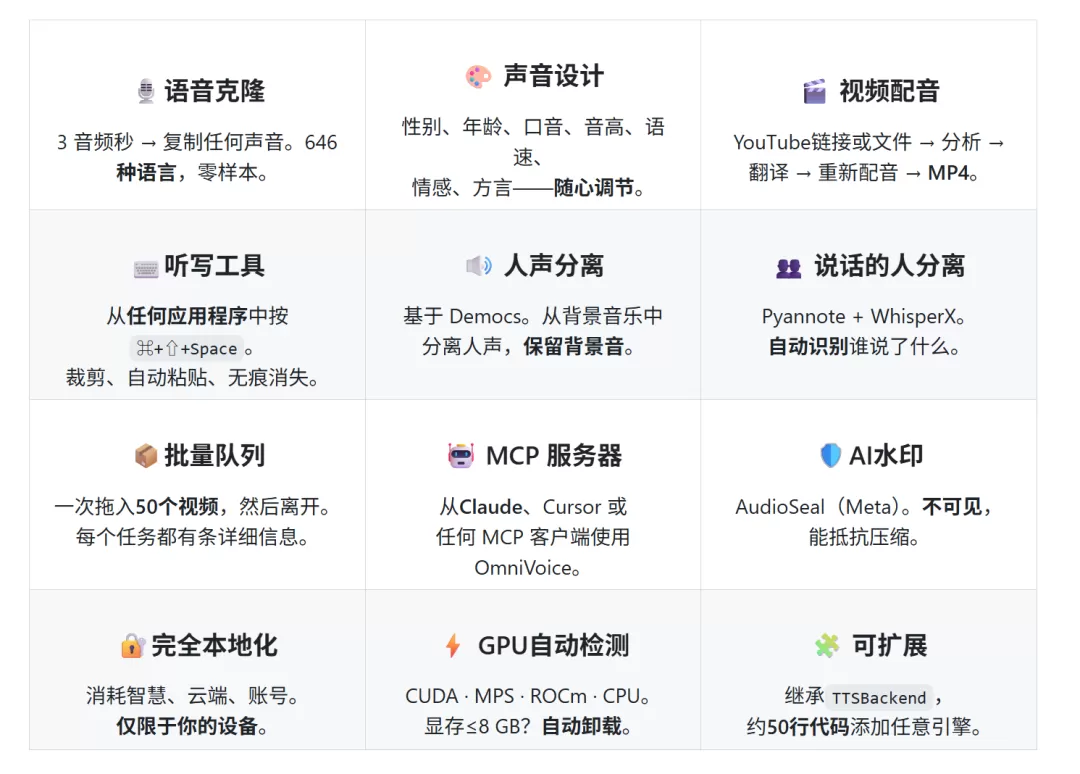Click the bold text 任何应用程序
The height and width of the screenshot is (774, 1080).
point(187,316)
